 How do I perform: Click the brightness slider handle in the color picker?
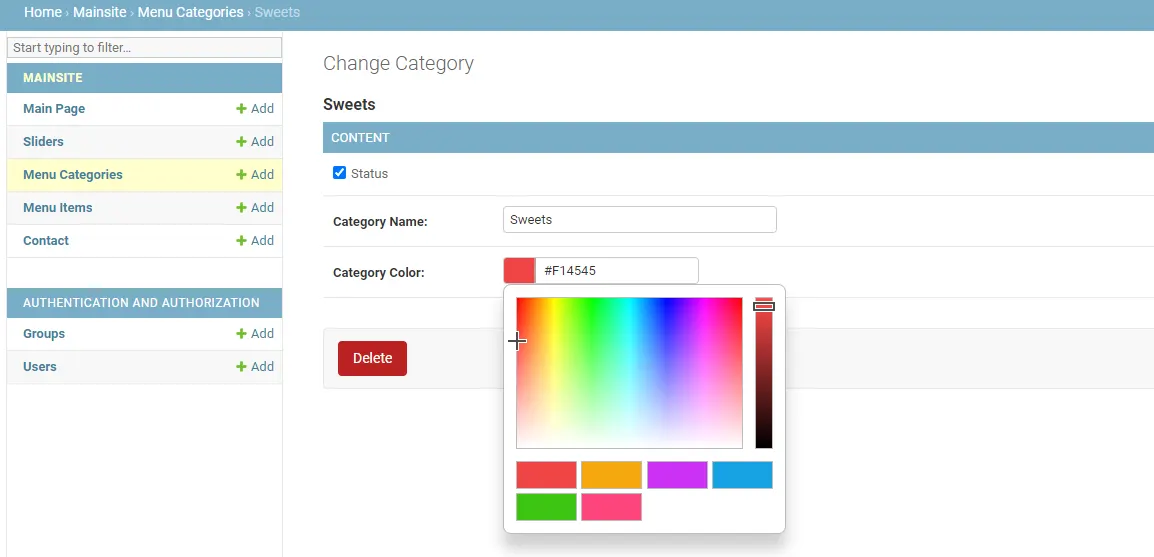tap(764, 306)
